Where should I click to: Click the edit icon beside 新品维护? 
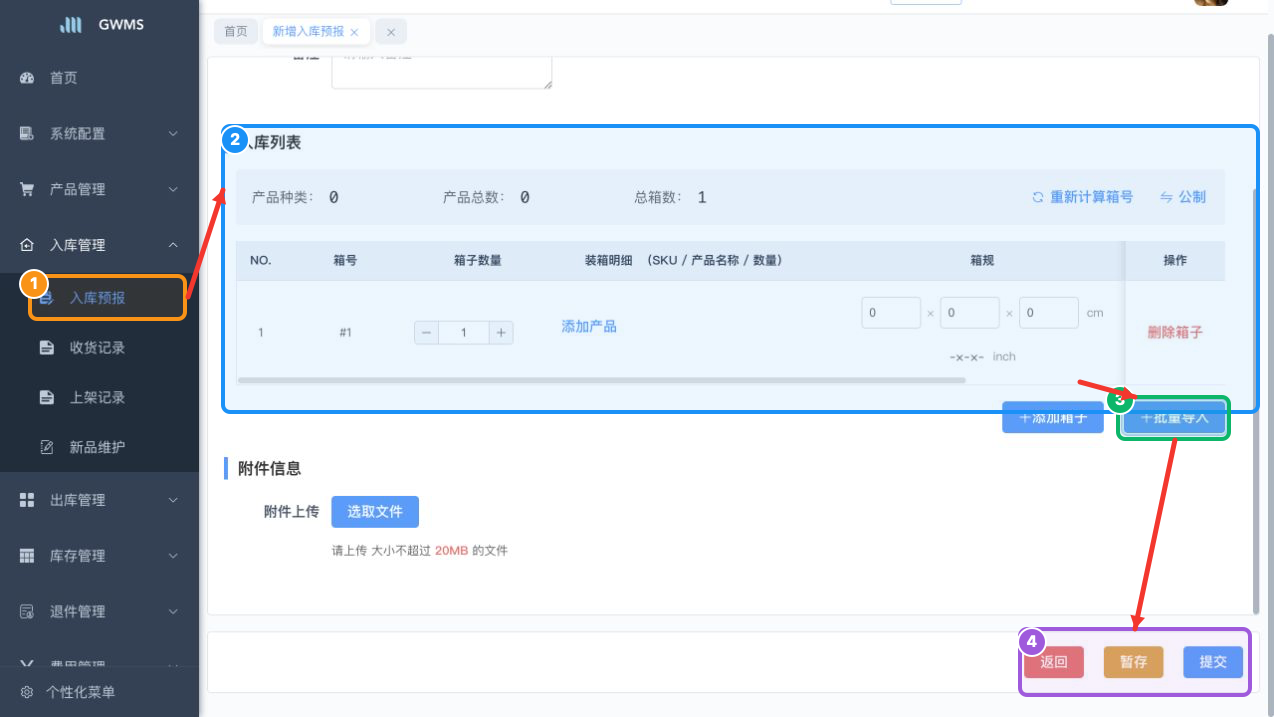pos(47,447)
